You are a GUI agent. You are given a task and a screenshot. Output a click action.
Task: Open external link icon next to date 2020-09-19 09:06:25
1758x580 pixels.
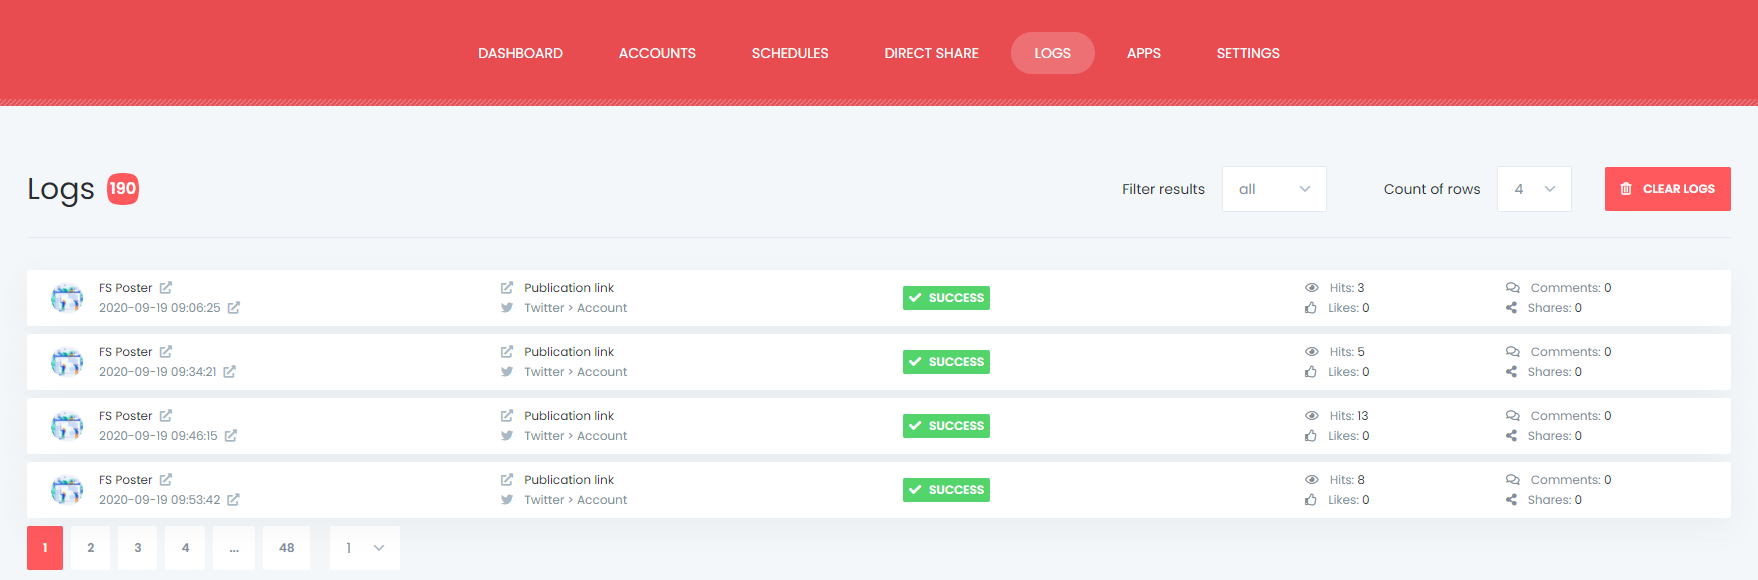pyautogui.click(x=233, y=308)
